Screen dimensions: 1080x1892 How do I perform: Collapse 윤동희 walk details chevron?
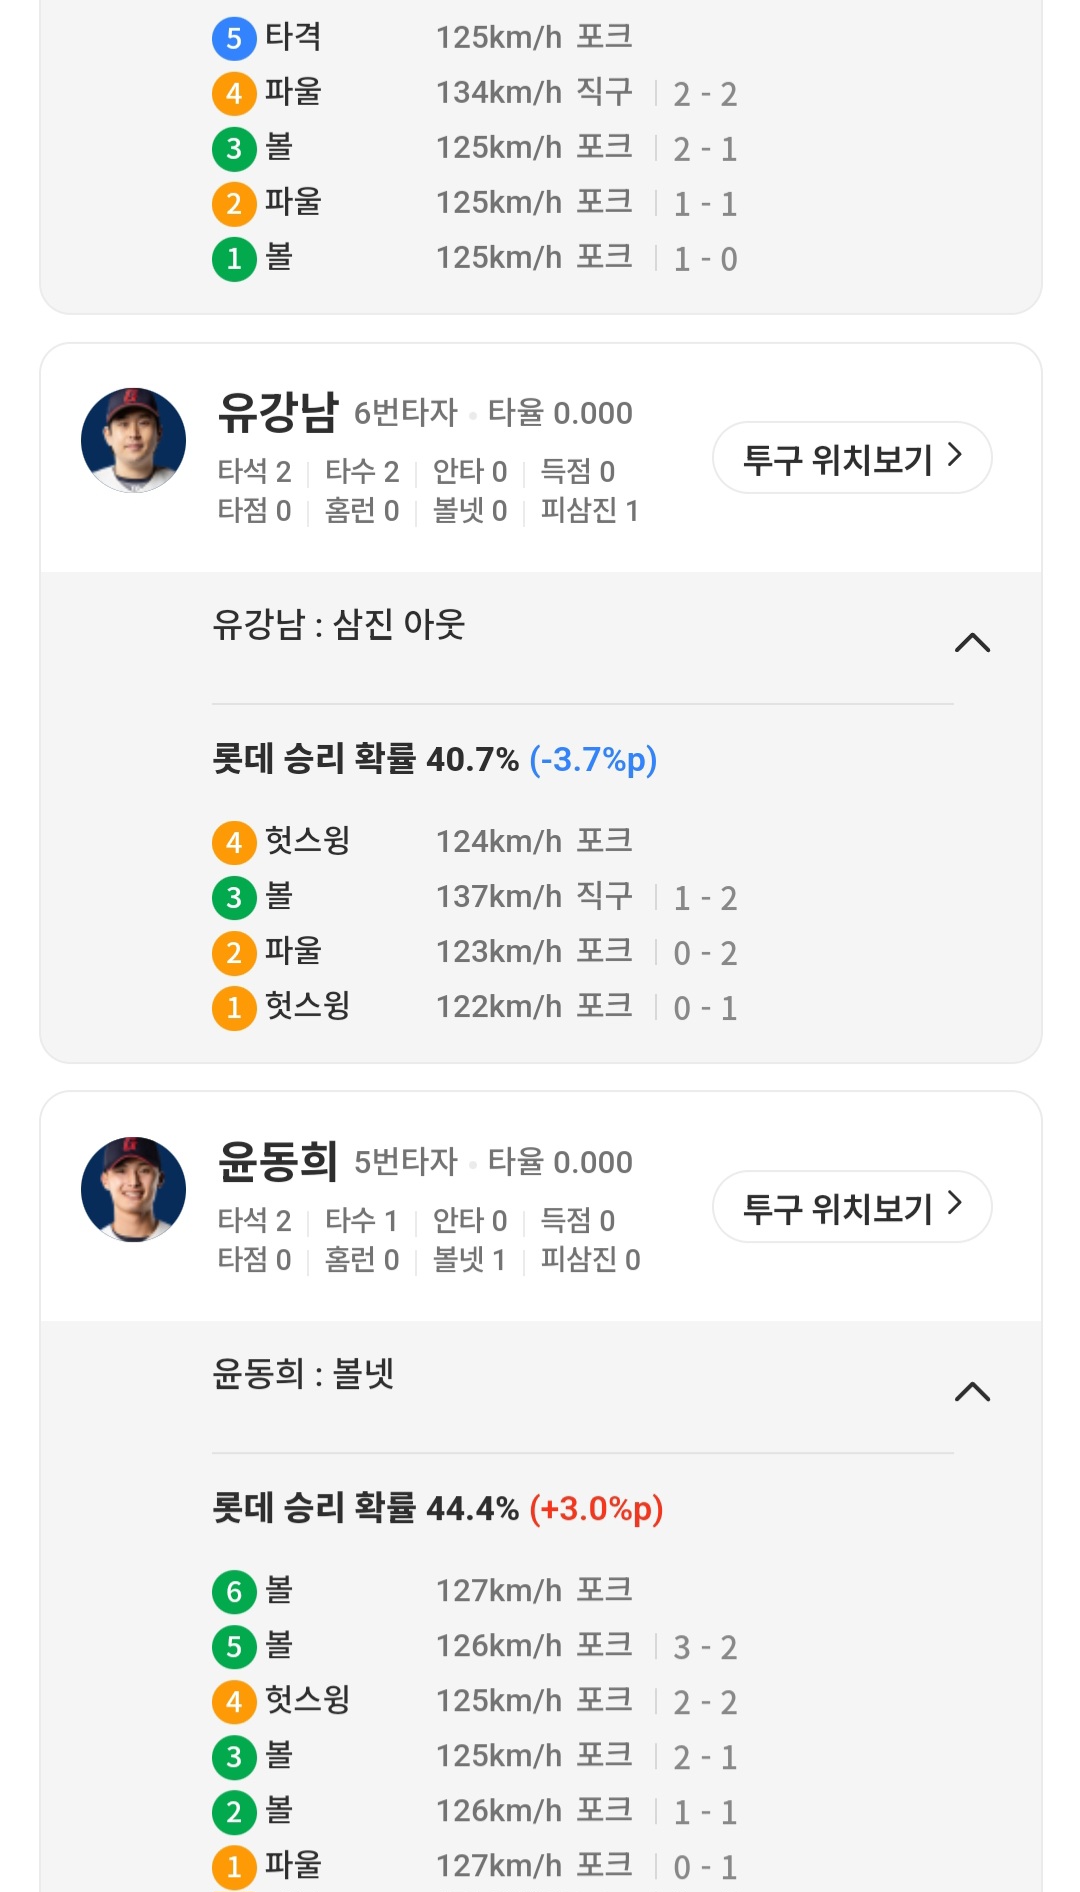tap(972, 1392)
